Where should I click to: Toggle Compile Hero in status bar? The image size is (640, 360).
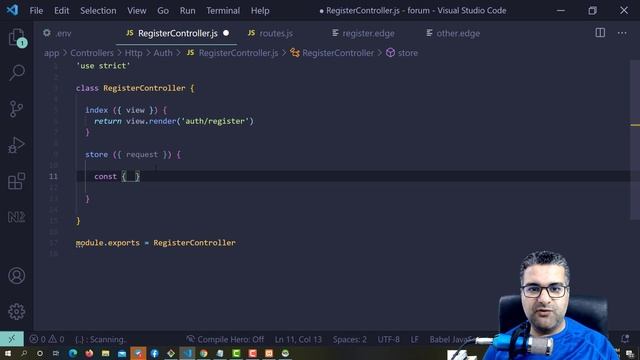[225, 340]
